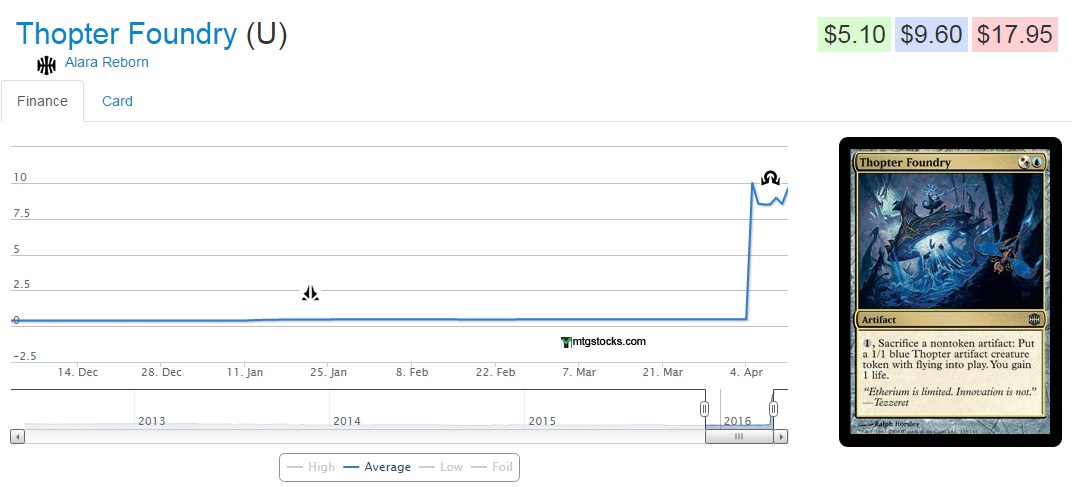1072x487 pixels.
Task: Switch to the Finance tab
Action: click(x=42, y=101)
